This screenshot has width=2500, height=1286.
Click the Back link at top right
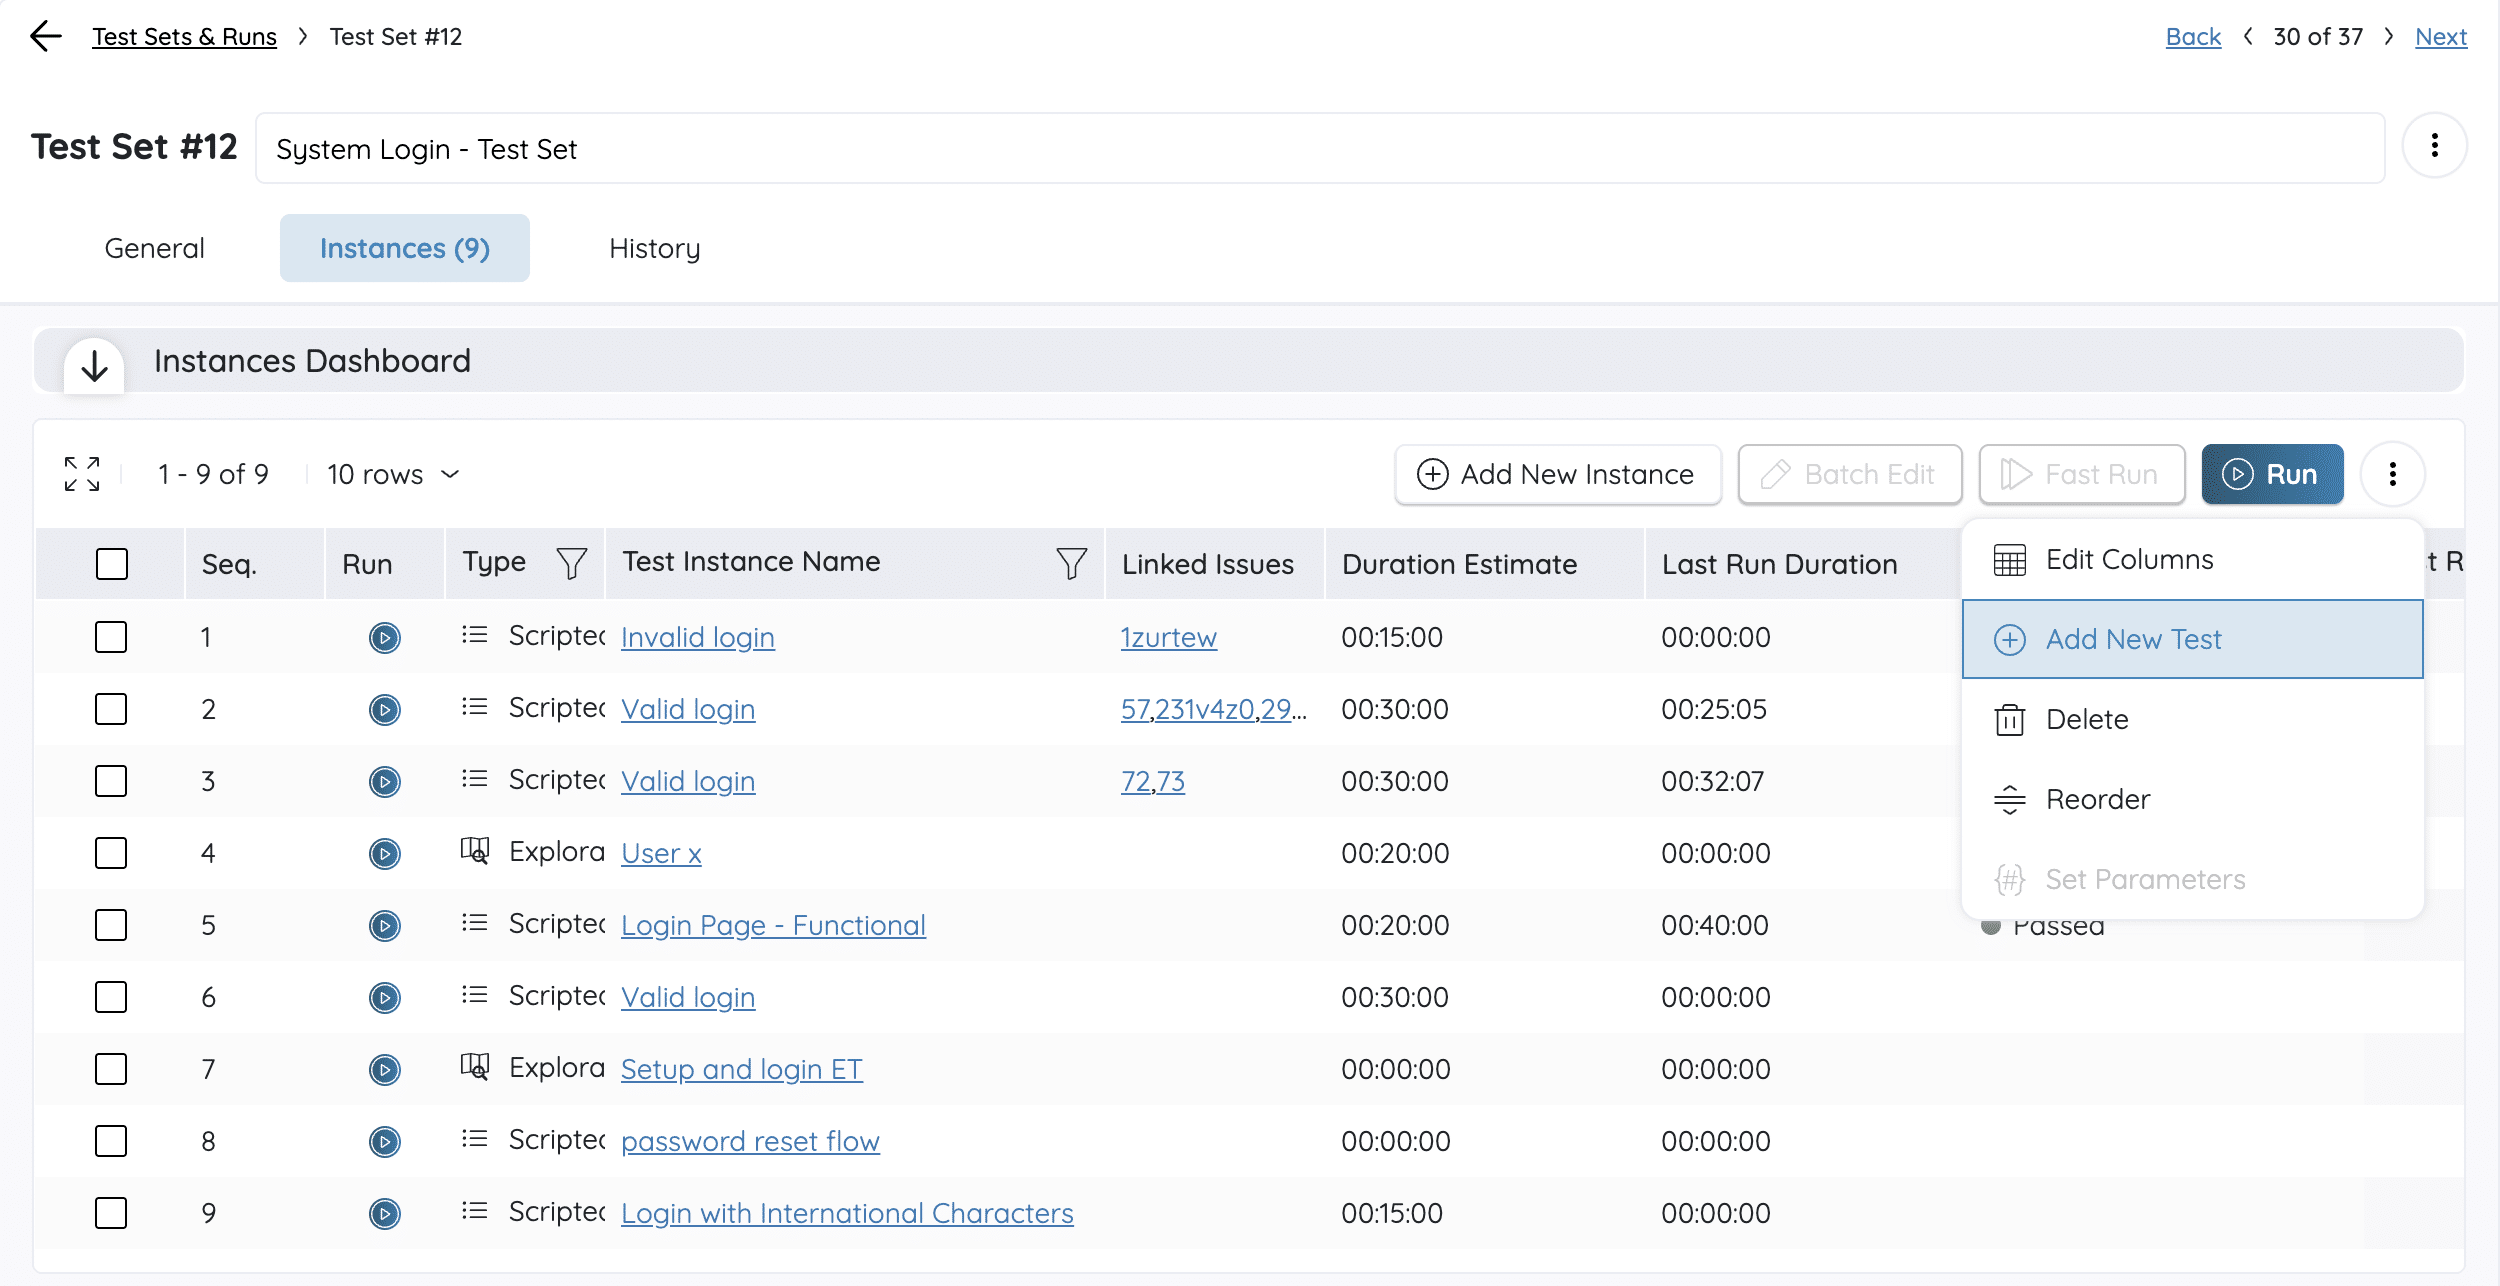(x=2193, y=37)
